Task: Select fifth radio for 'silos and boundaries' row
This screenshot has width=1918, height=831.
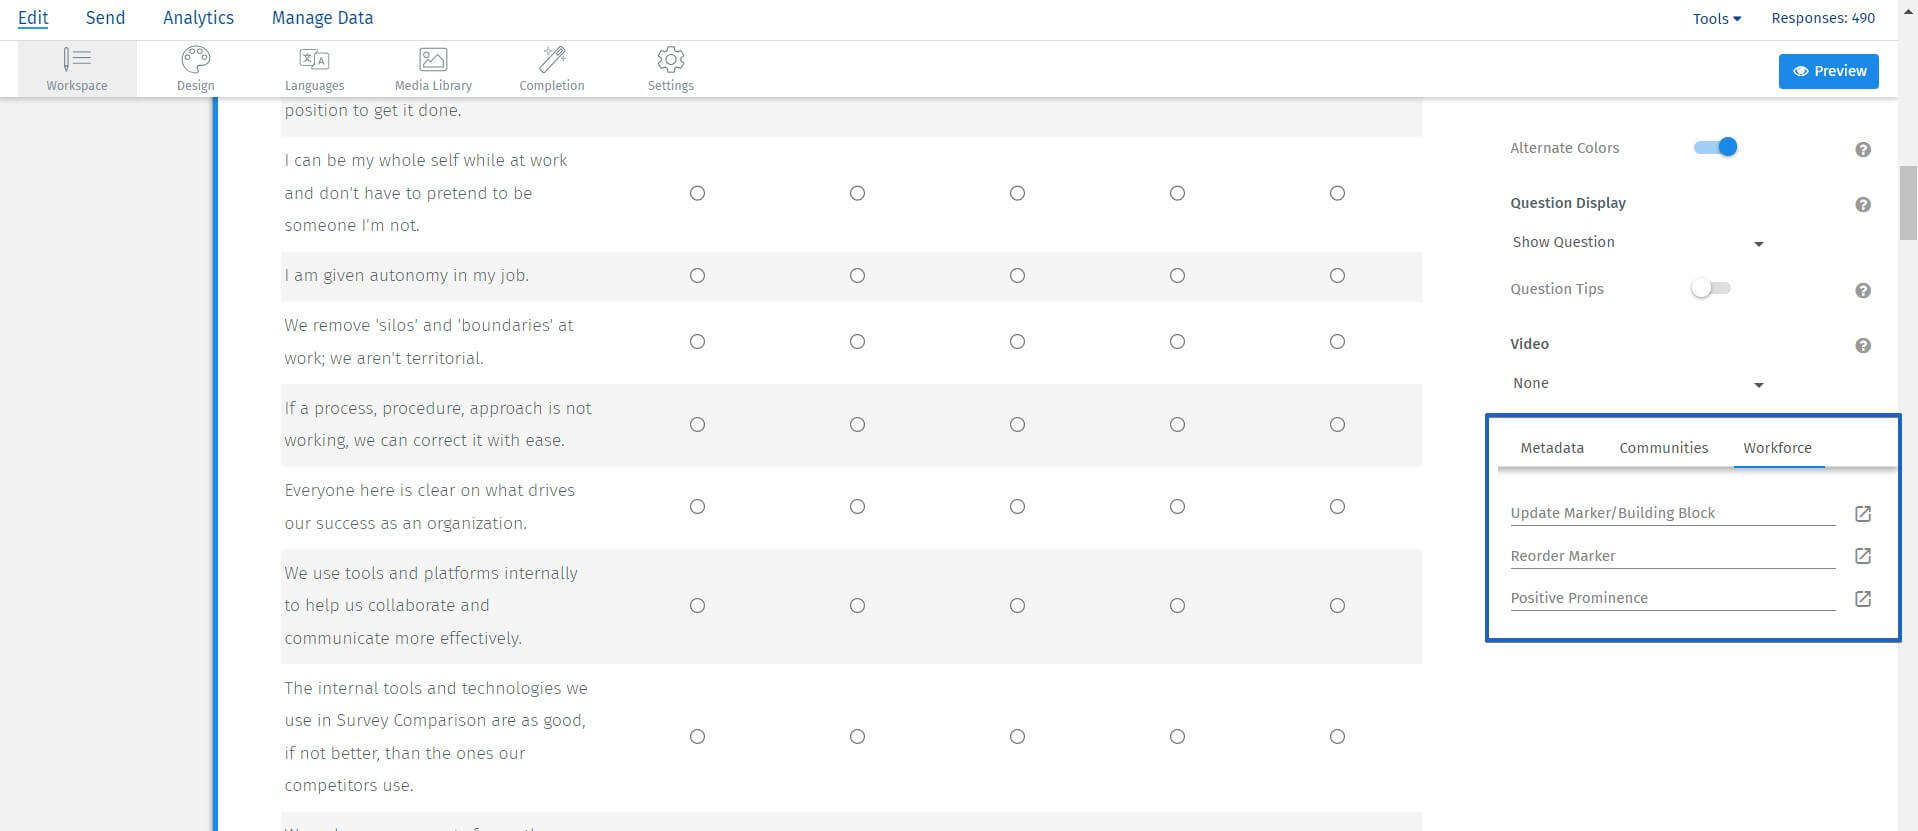Action: pos(1337,341)
